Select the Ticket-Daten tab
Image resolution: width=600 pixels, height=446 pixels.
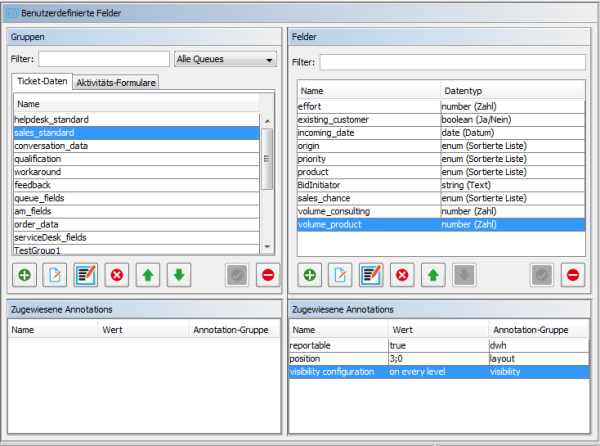[41, 82]
